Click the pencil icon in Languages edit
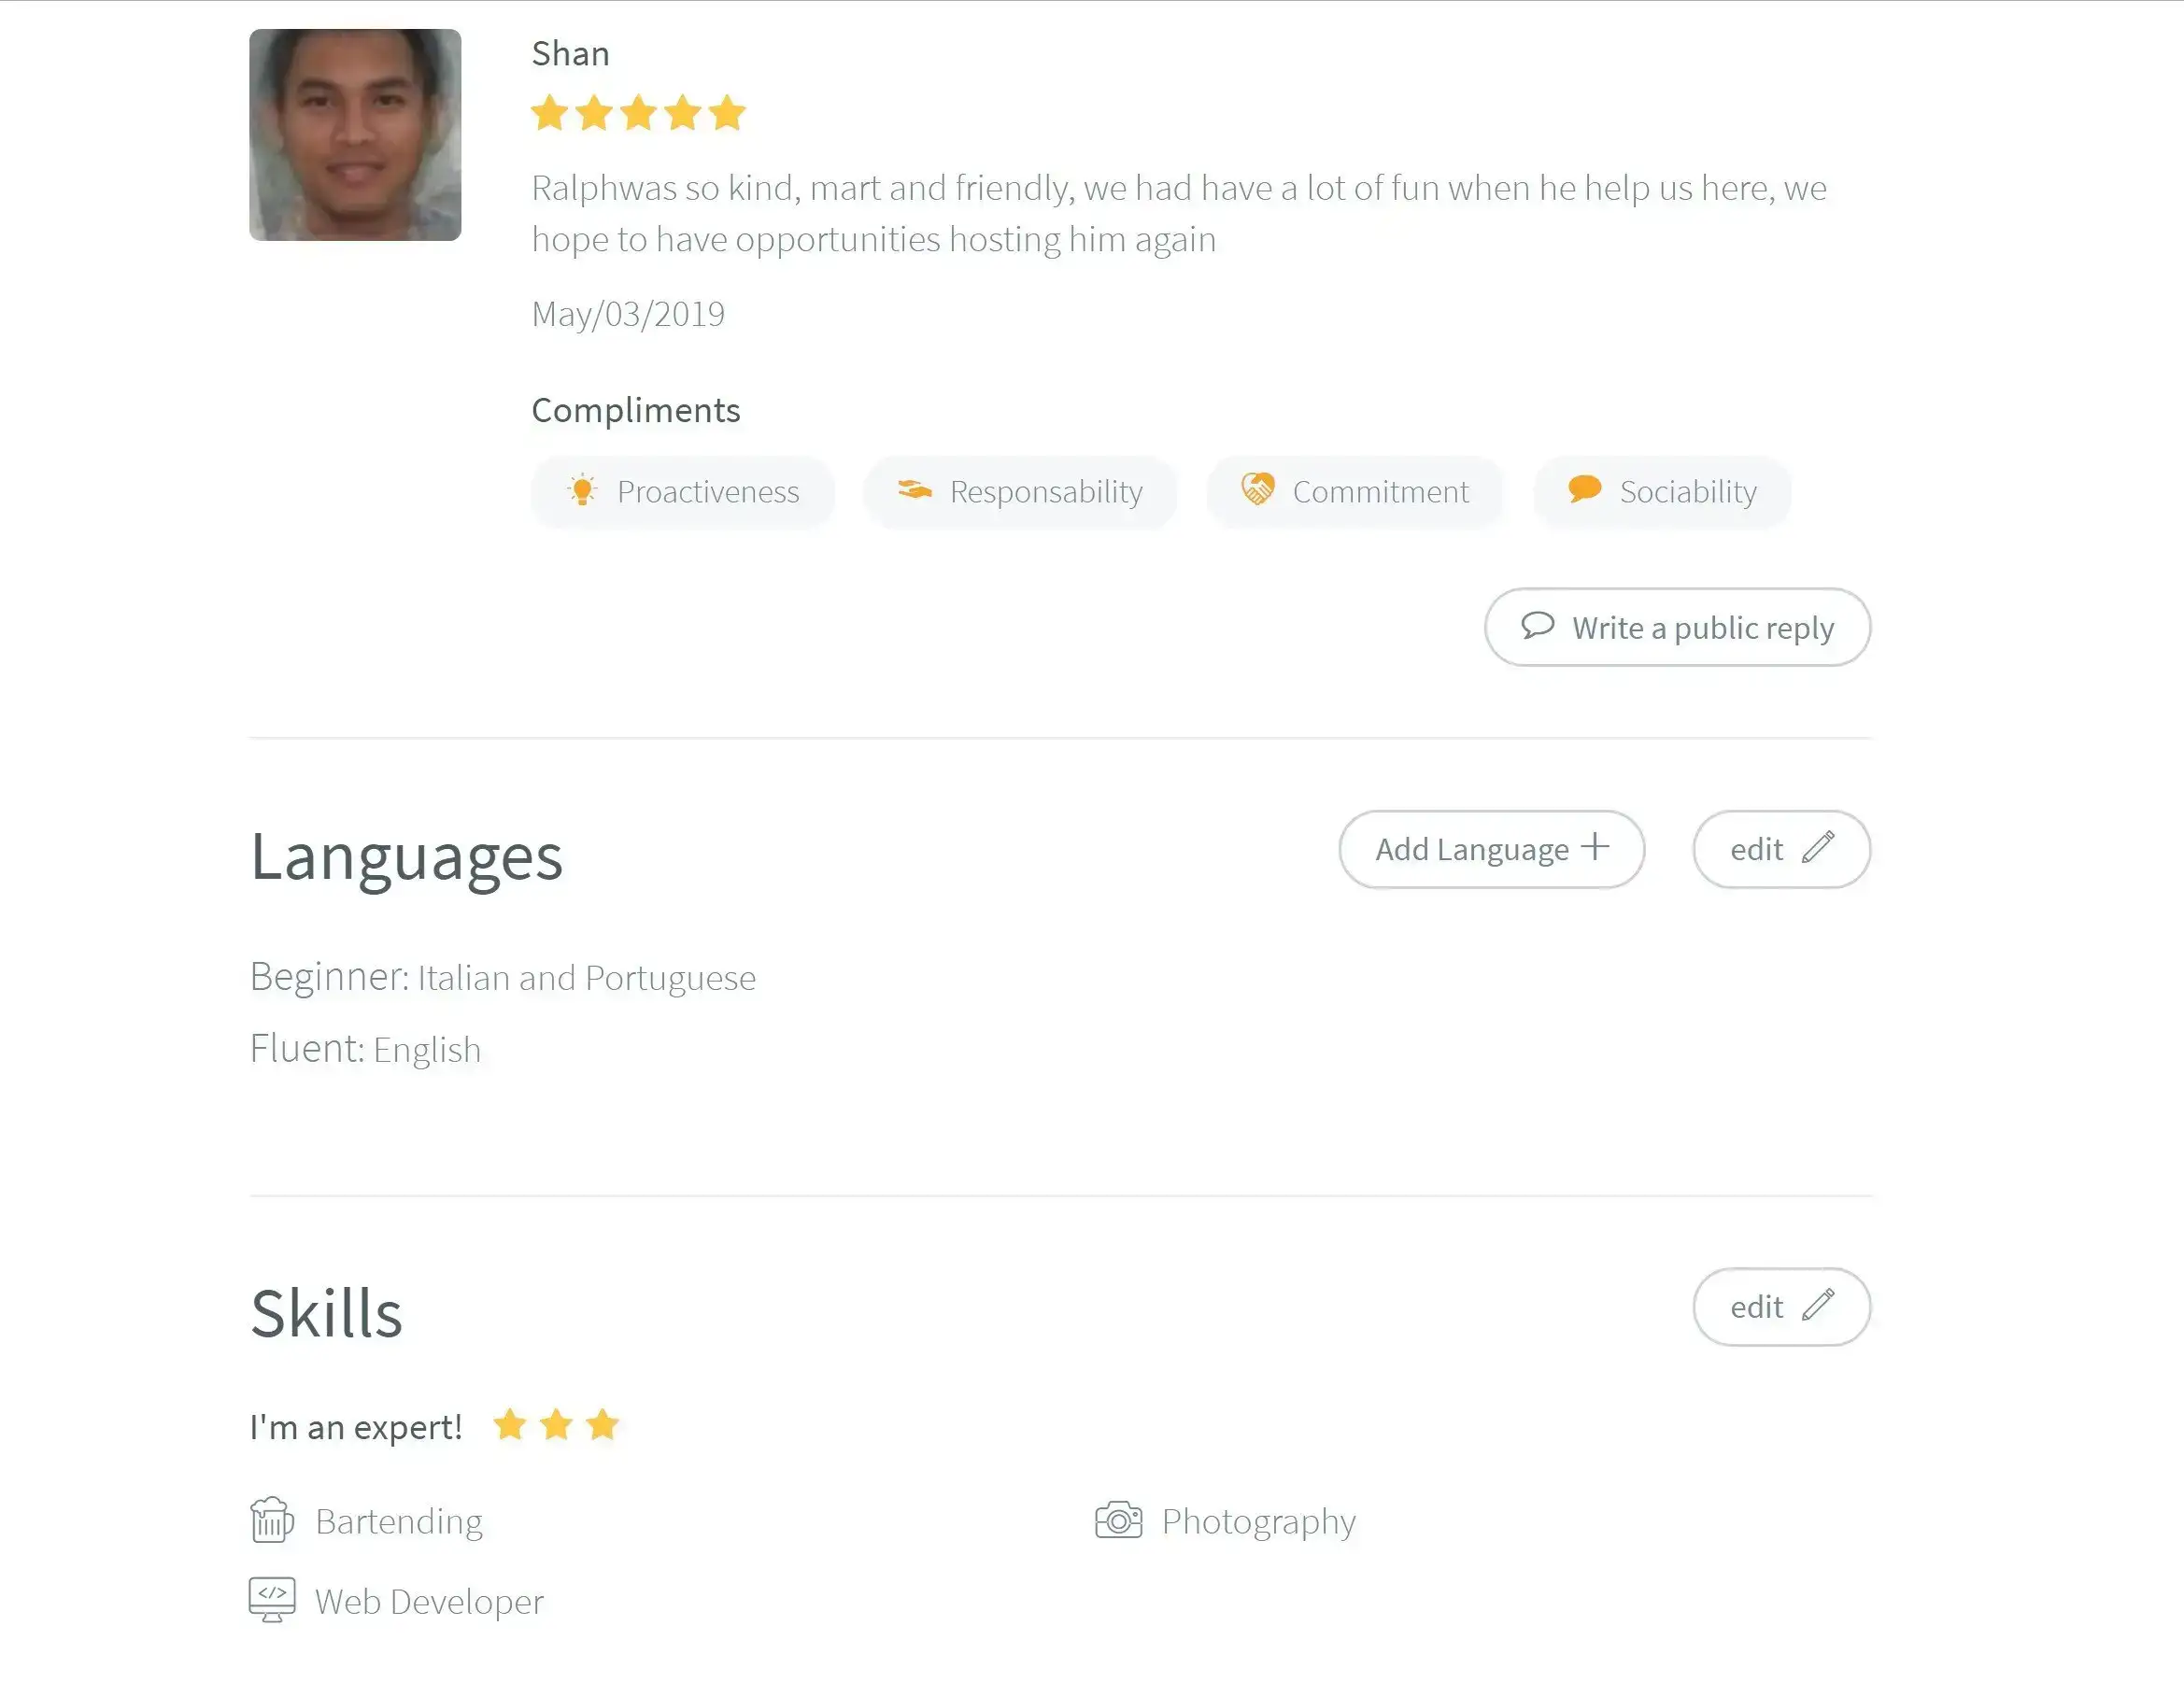The height and width of the screenshot is (1682, 2184). coord(1818,848)
